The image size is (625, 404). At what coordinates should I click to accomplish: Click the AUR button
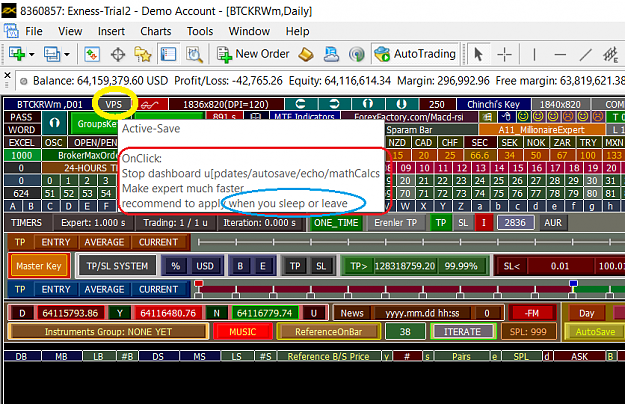(x=553, y=223)
